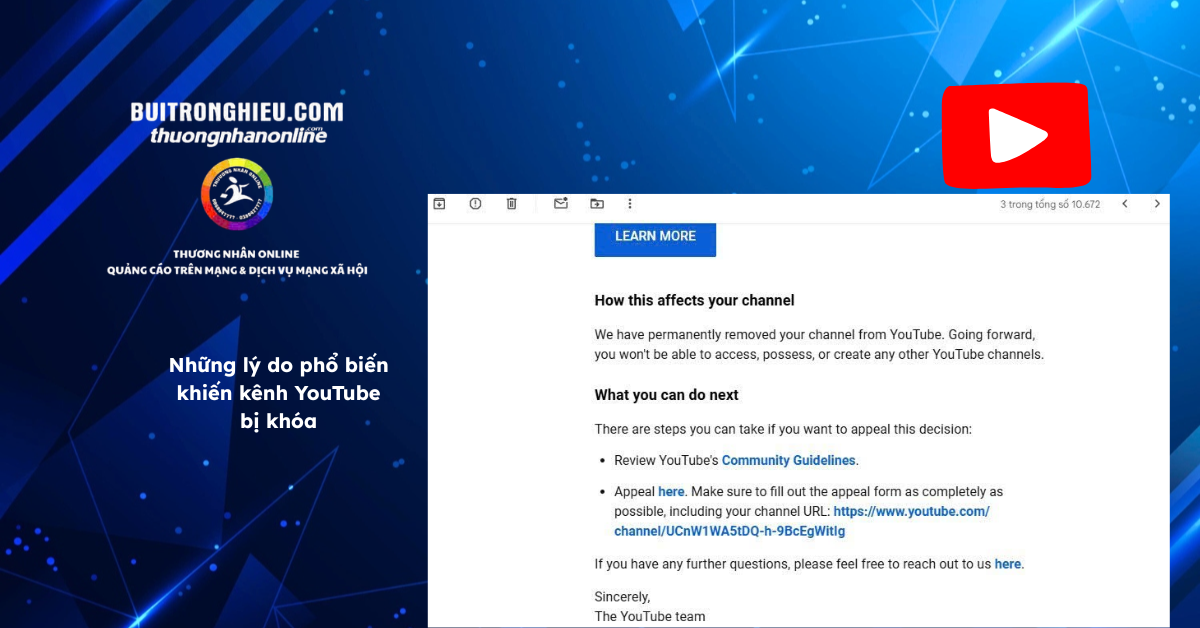Open the Move to folder icon

597,204
